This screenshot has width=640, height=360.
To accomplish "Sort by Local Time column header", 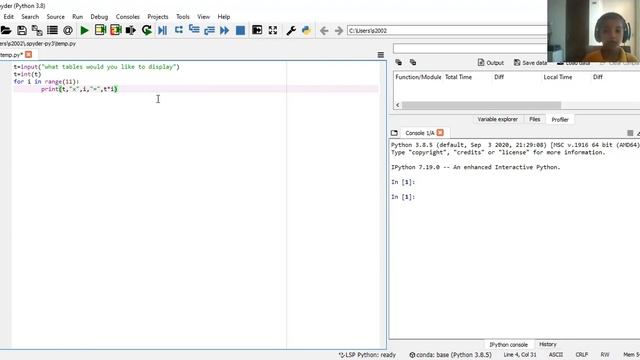I will (x=558, y=77).
